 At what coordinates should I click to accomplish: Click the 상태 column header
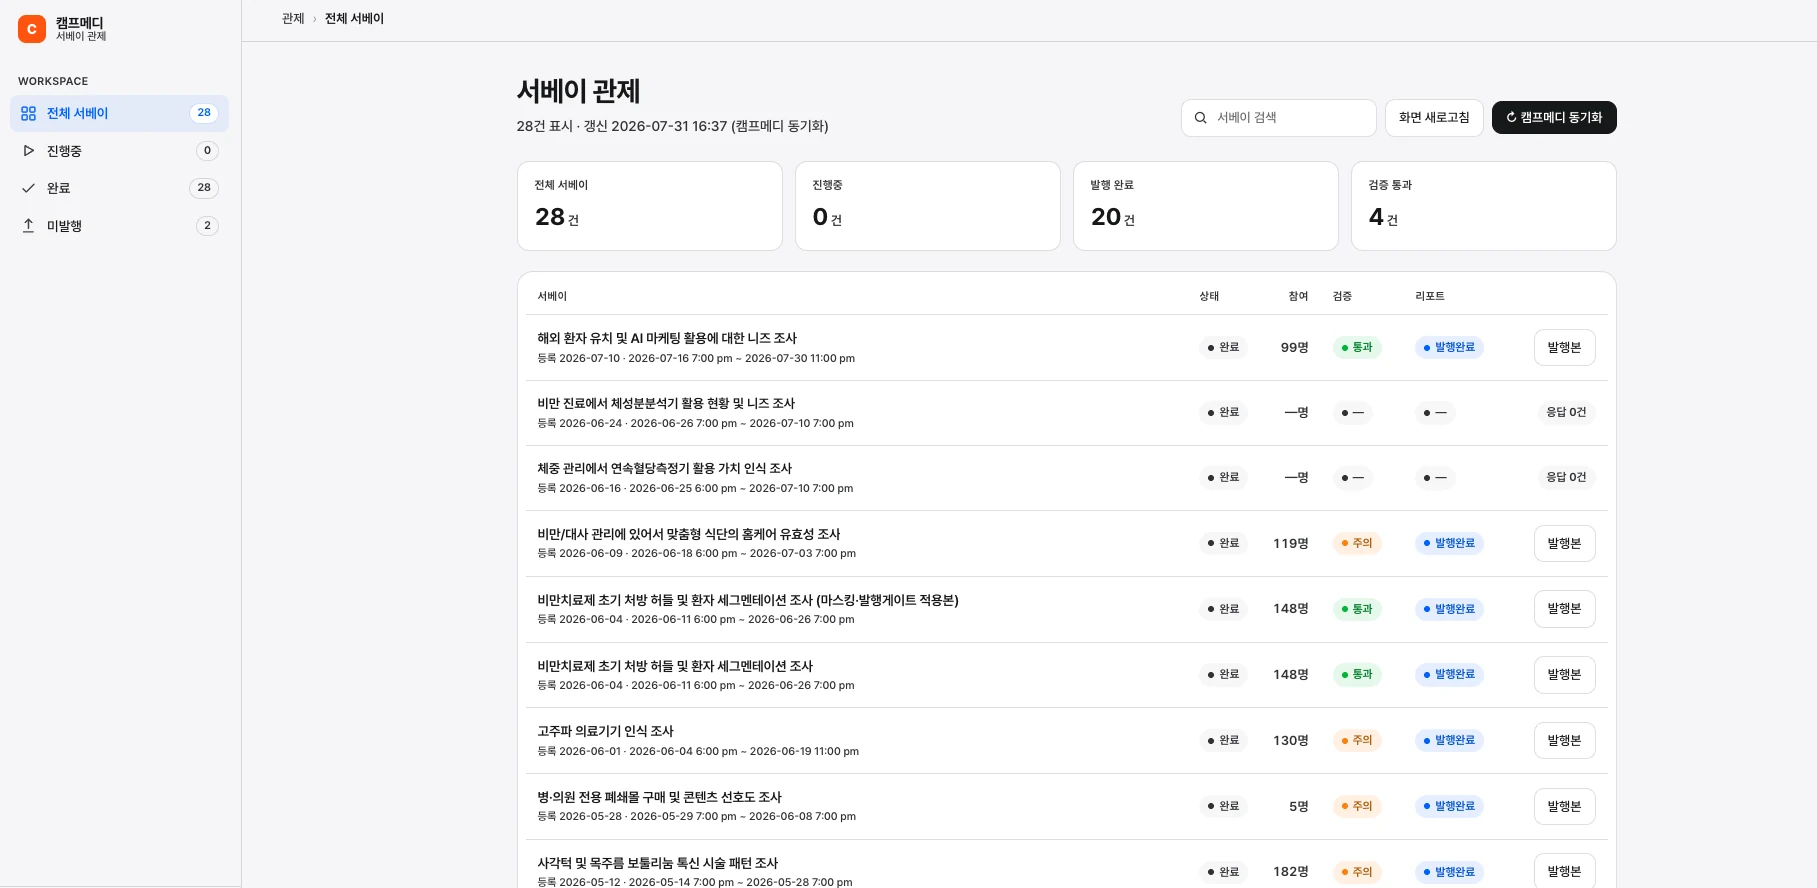point(1209,297)
